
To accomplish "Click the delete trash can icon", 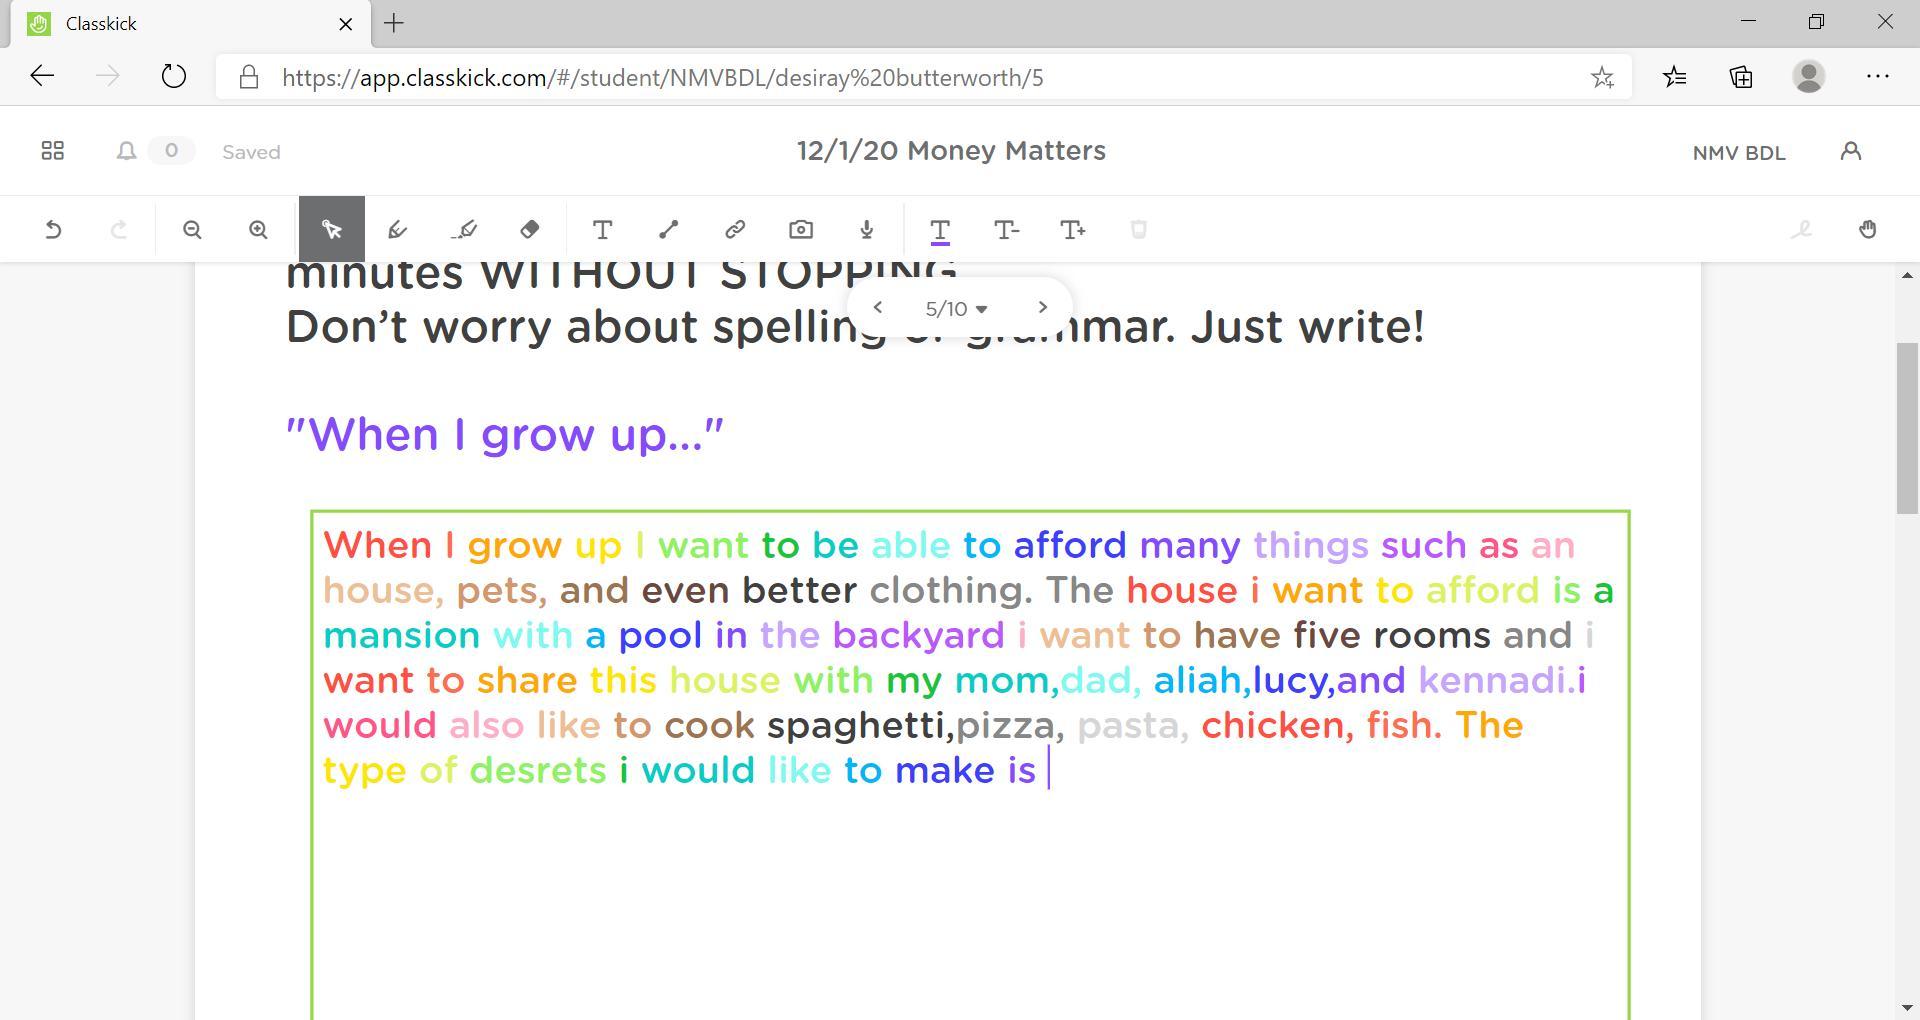I will click(x=1138, y=230).
